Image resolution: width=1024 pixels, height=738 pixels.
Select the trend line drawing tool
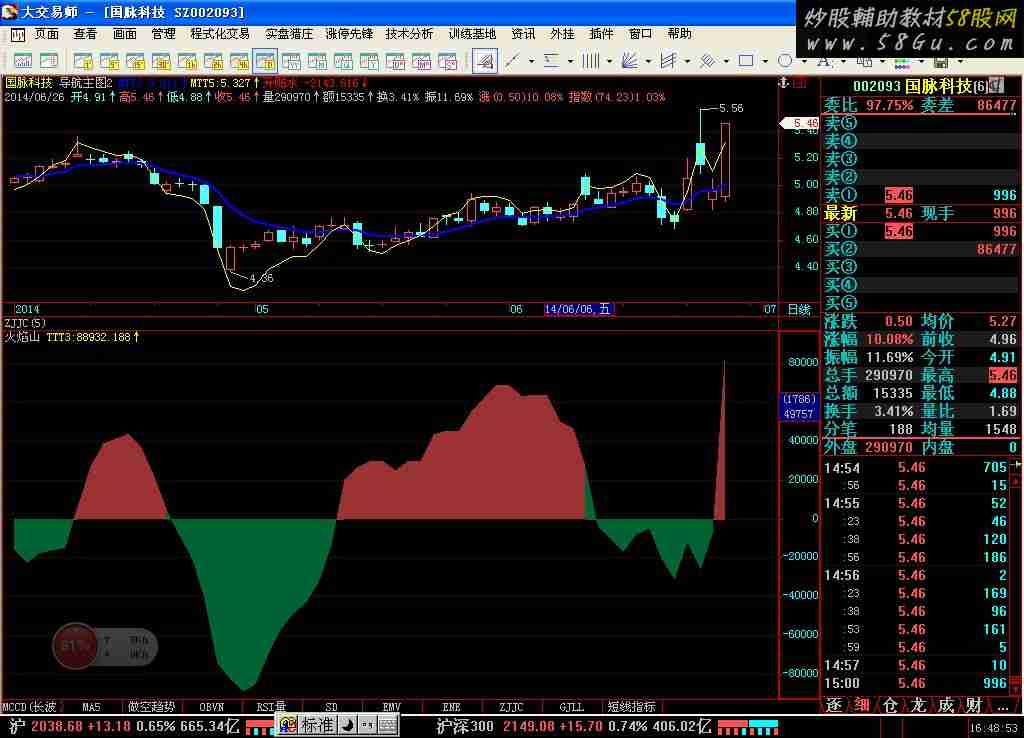(x=512, y=61)
